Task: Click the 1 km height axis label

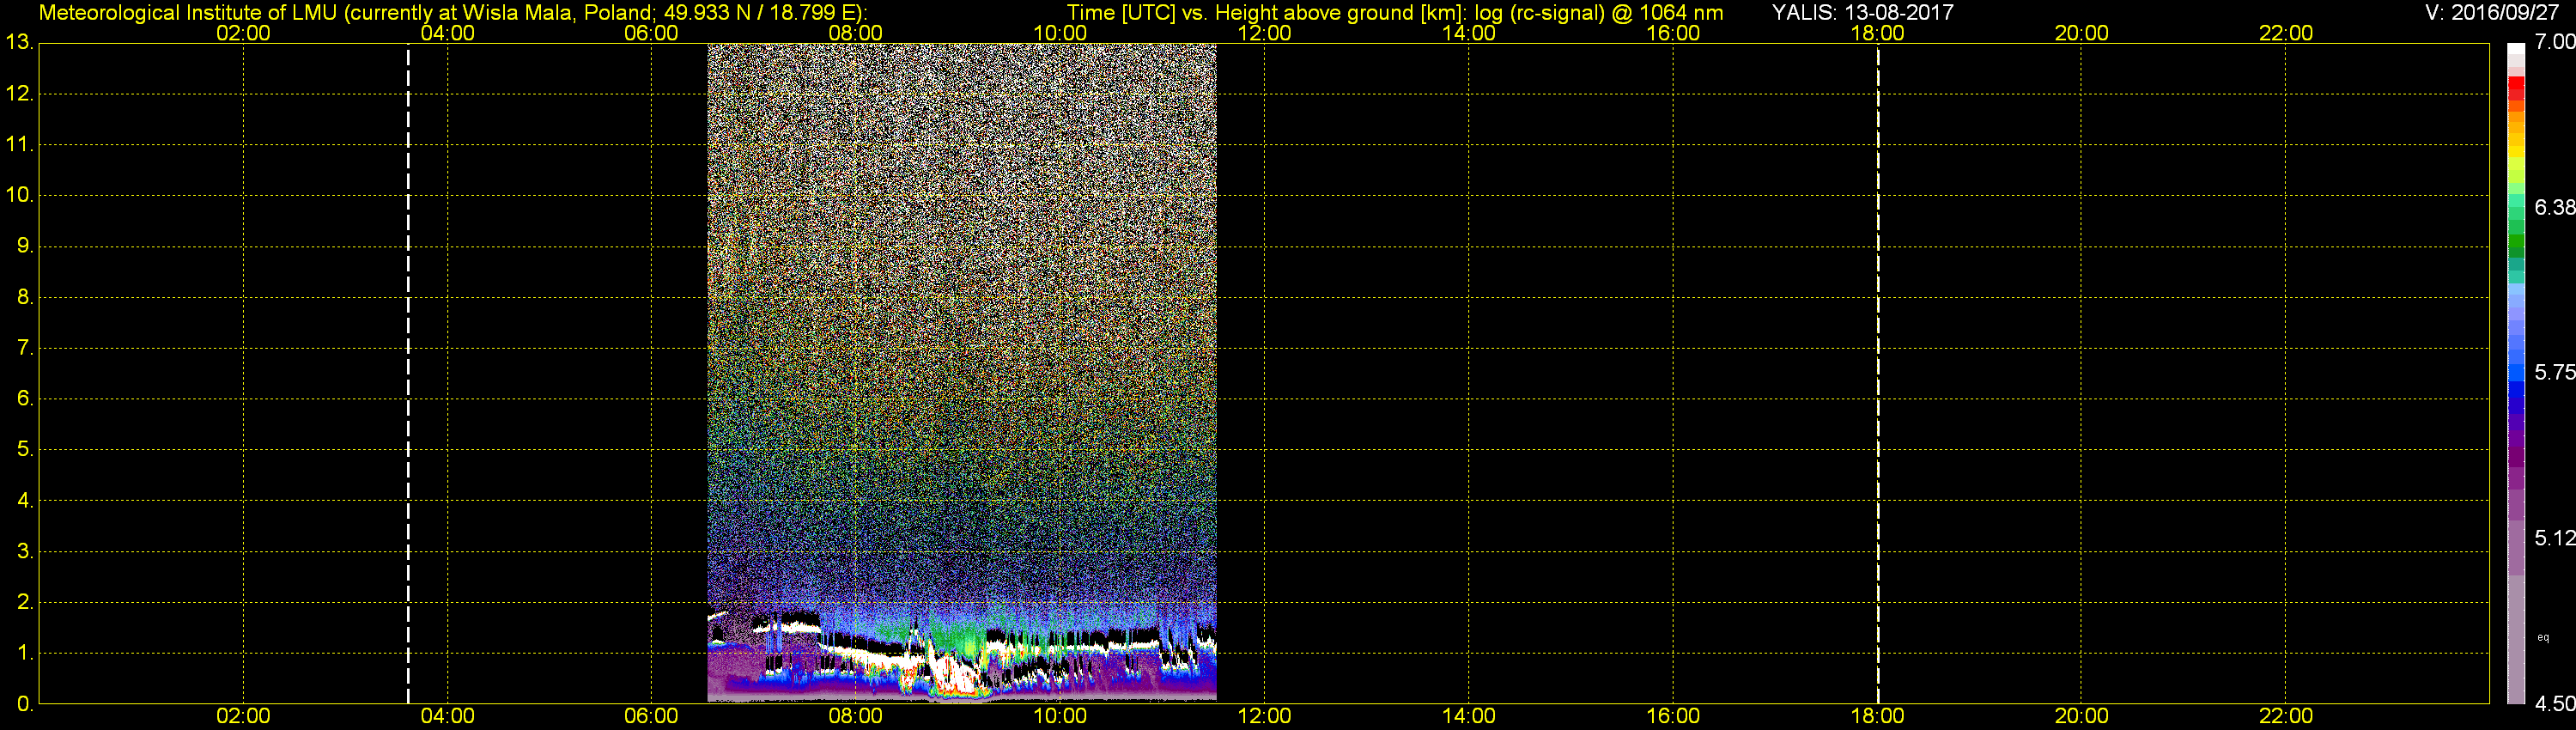Action: coord(25,653)
